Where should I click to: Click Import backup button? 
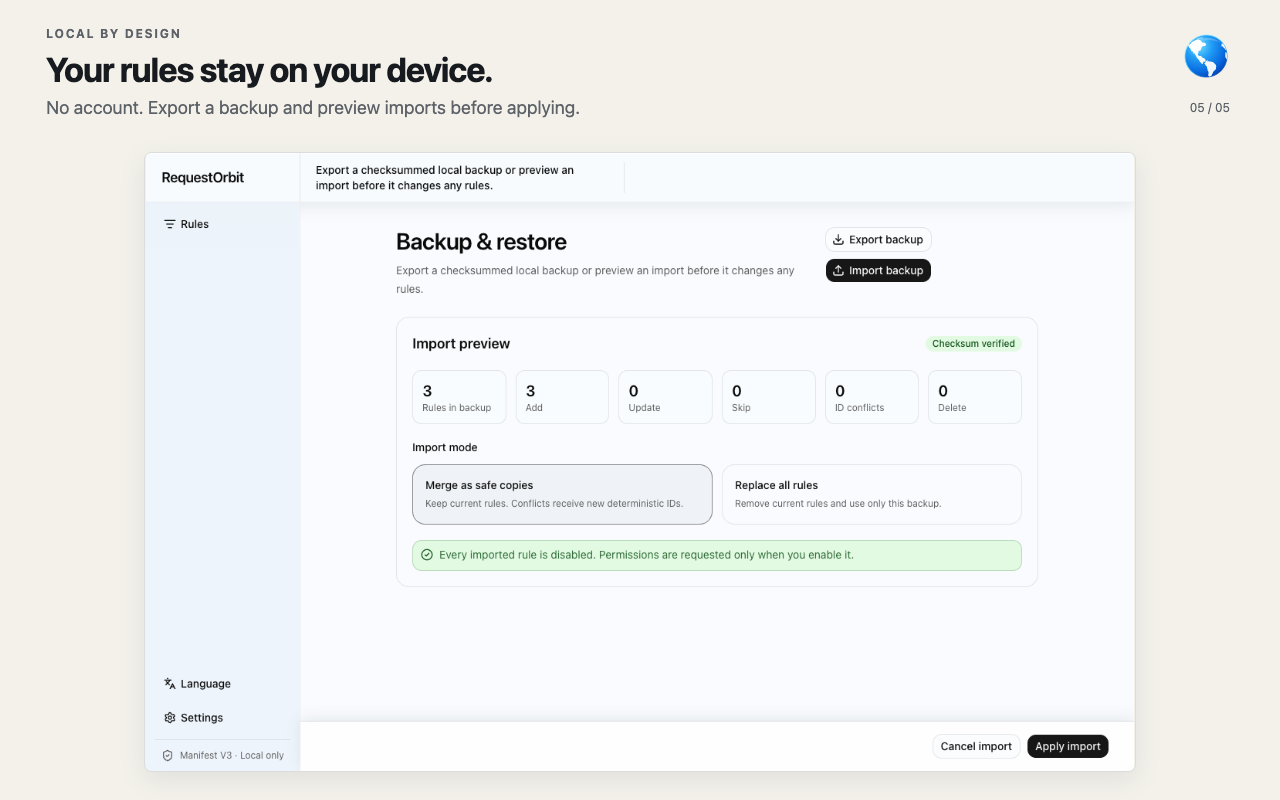pos(878,271)
